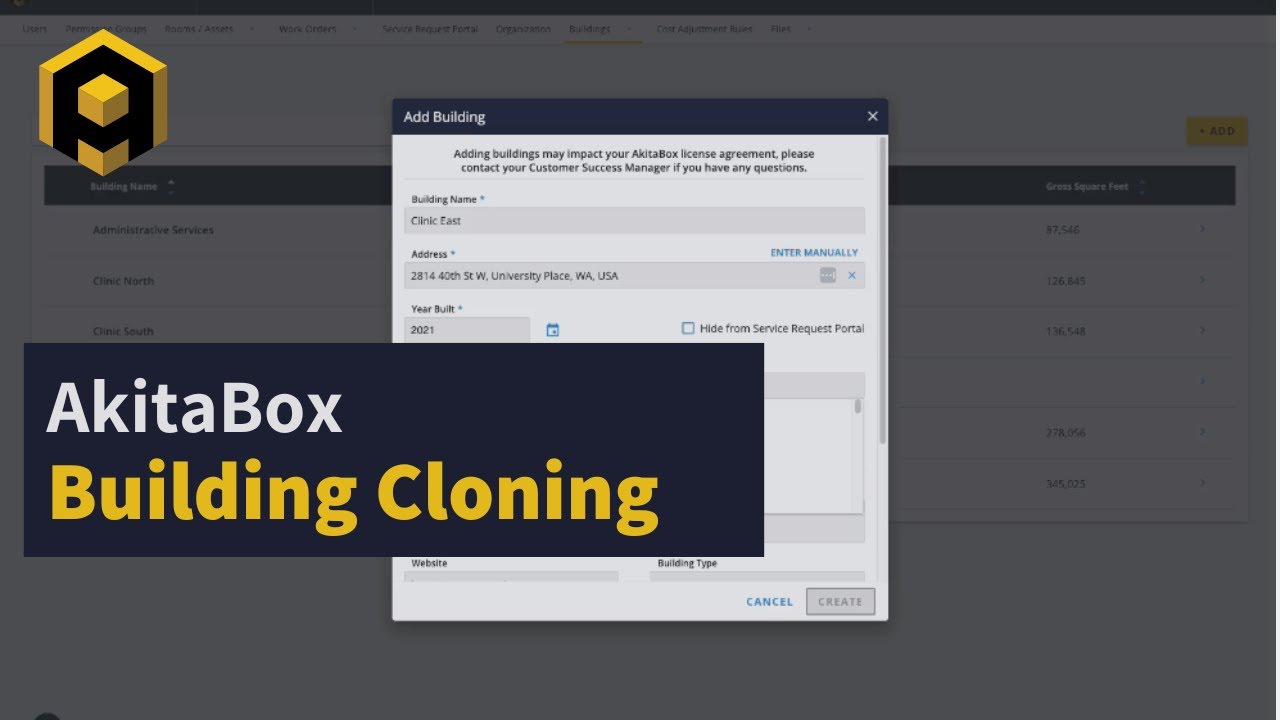The width and height of the screenshot is (1280, 720).
Task: Open the Files tab
Action: (781, 29)
